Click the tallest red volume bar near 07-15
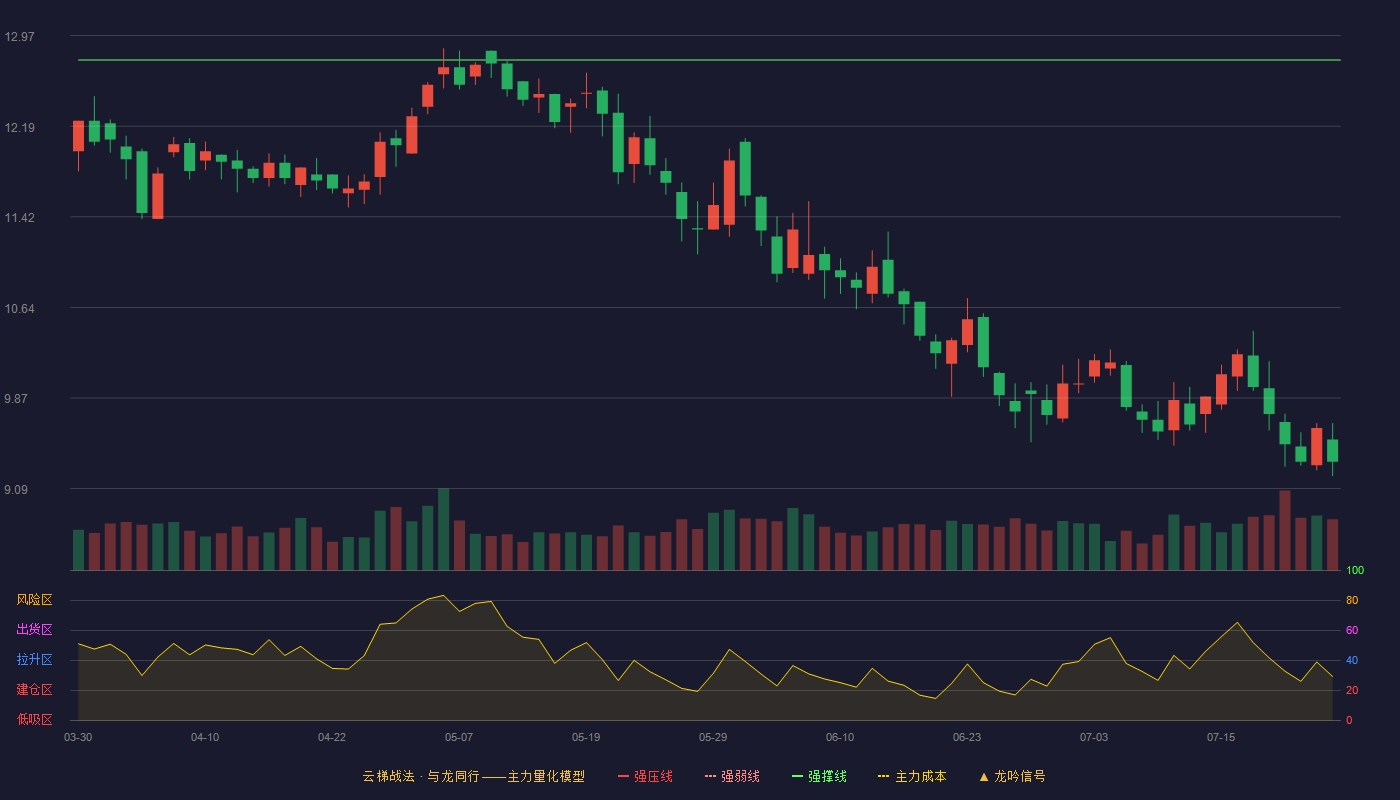The image size is (1400, 800). 1285,530
